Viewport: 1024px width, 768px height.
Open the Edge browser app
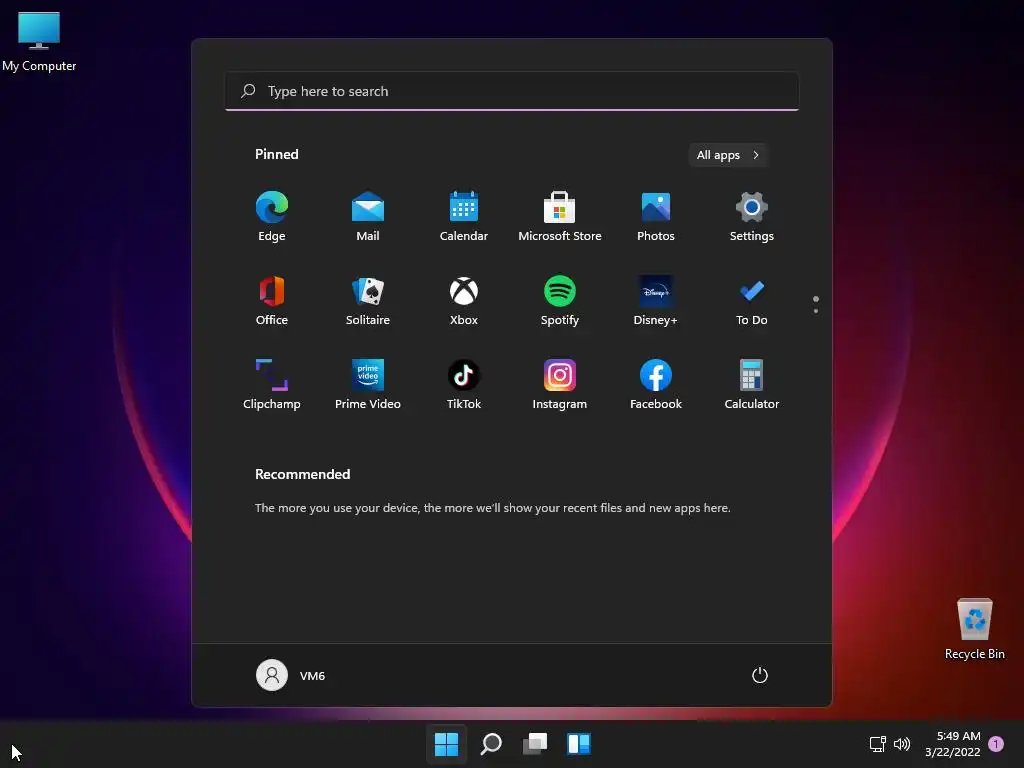coord(272,217)
